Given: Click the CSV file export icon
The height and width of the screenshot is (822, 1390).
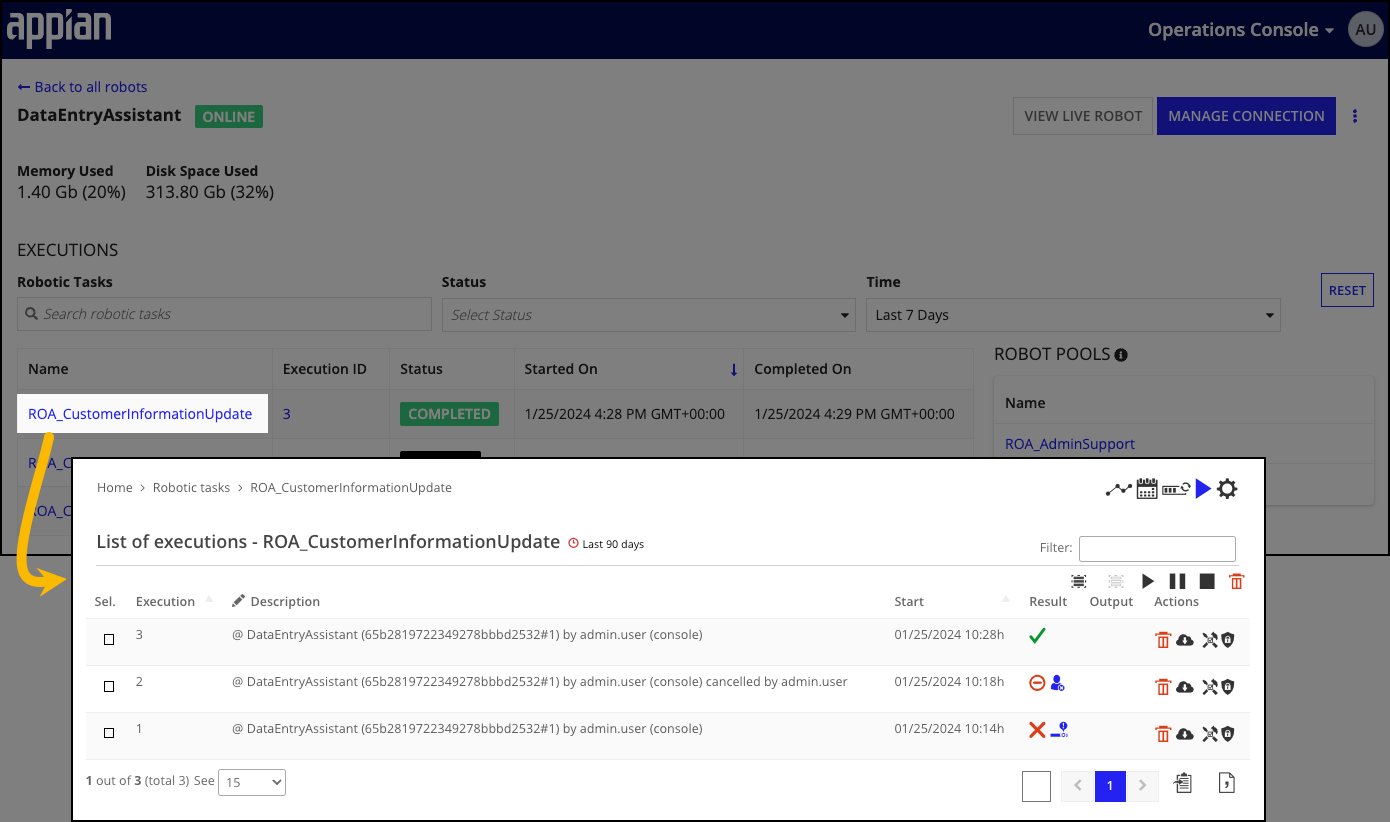Looking at the screenshot, I should click(x=1227, y=783).
